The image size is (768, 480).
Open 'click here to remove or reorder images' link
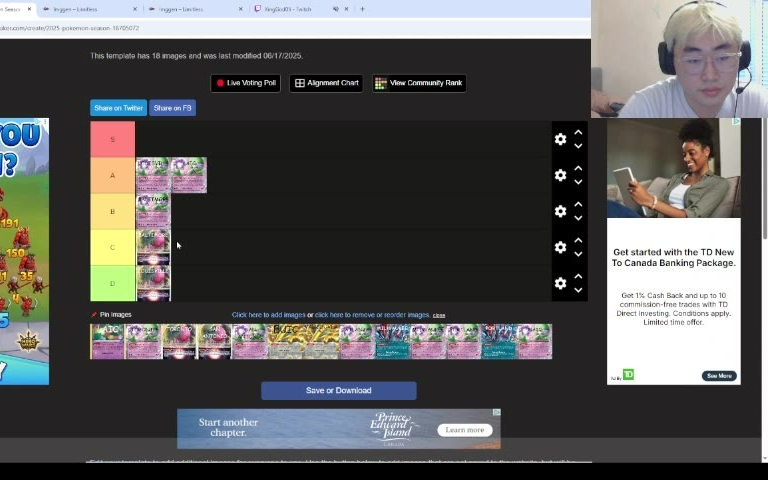(372, 315)
